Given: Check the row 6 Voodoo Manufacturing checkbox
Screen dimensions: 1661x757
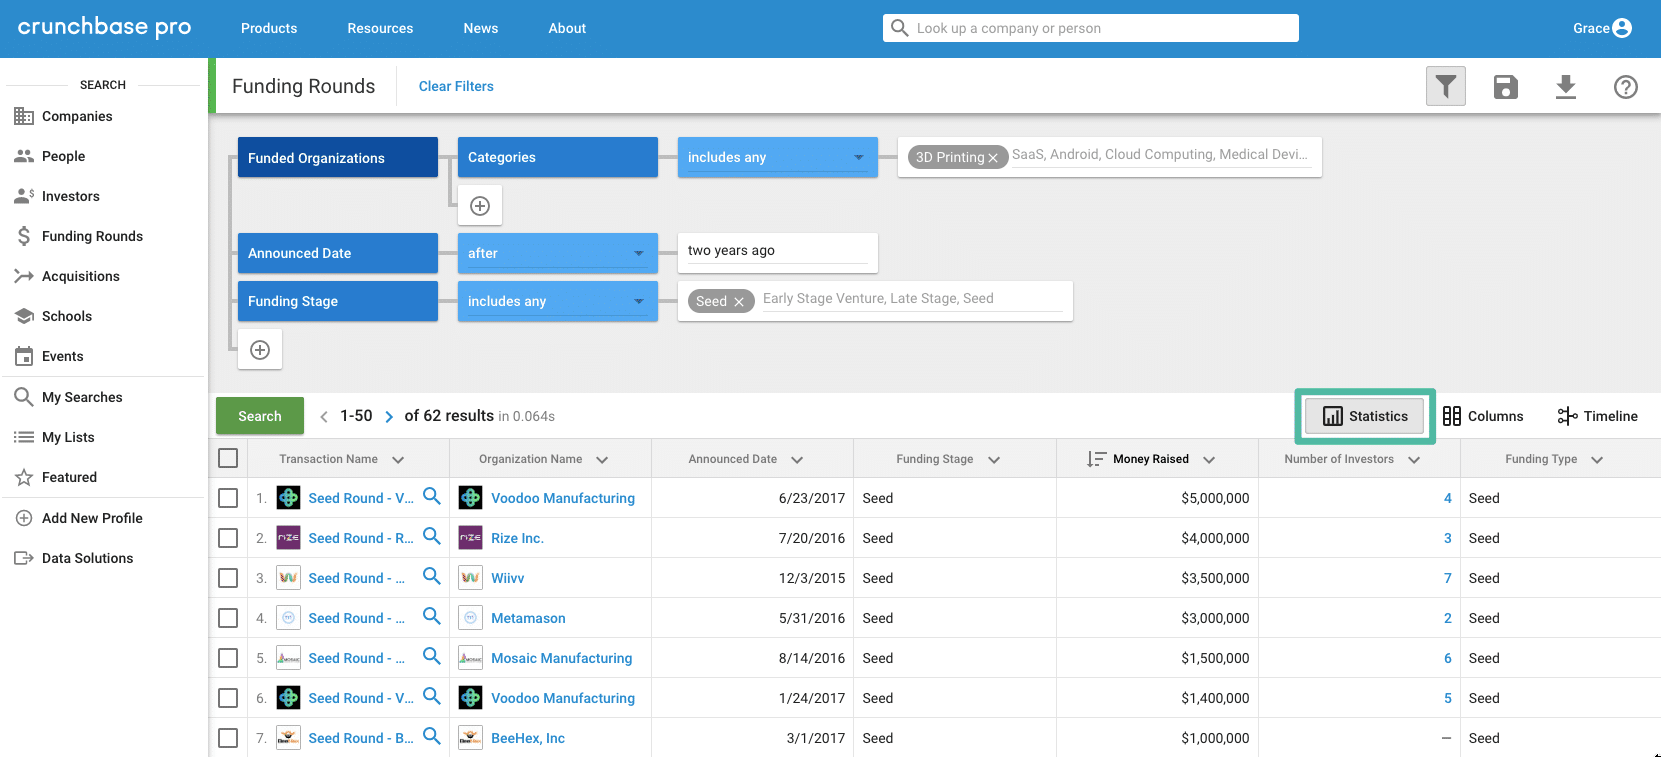Looking at the screenshot, I should click(228, 698).
